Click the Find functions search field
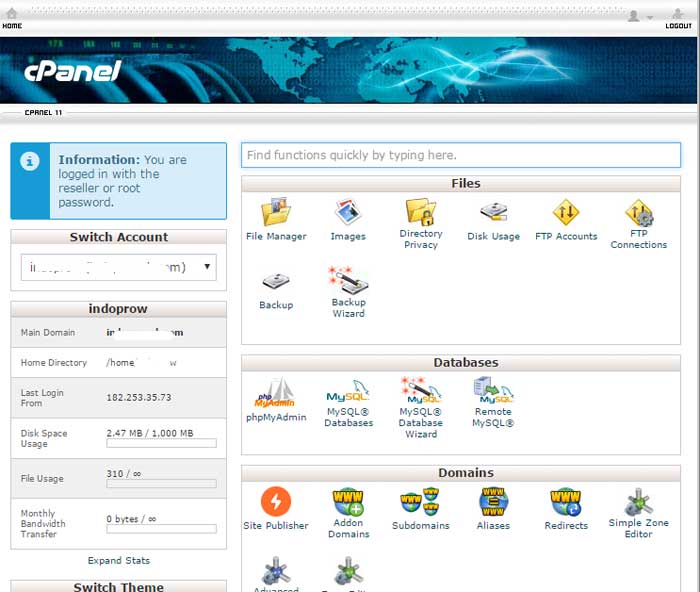This screenshot has width=700, height=592. click(461, 155)
